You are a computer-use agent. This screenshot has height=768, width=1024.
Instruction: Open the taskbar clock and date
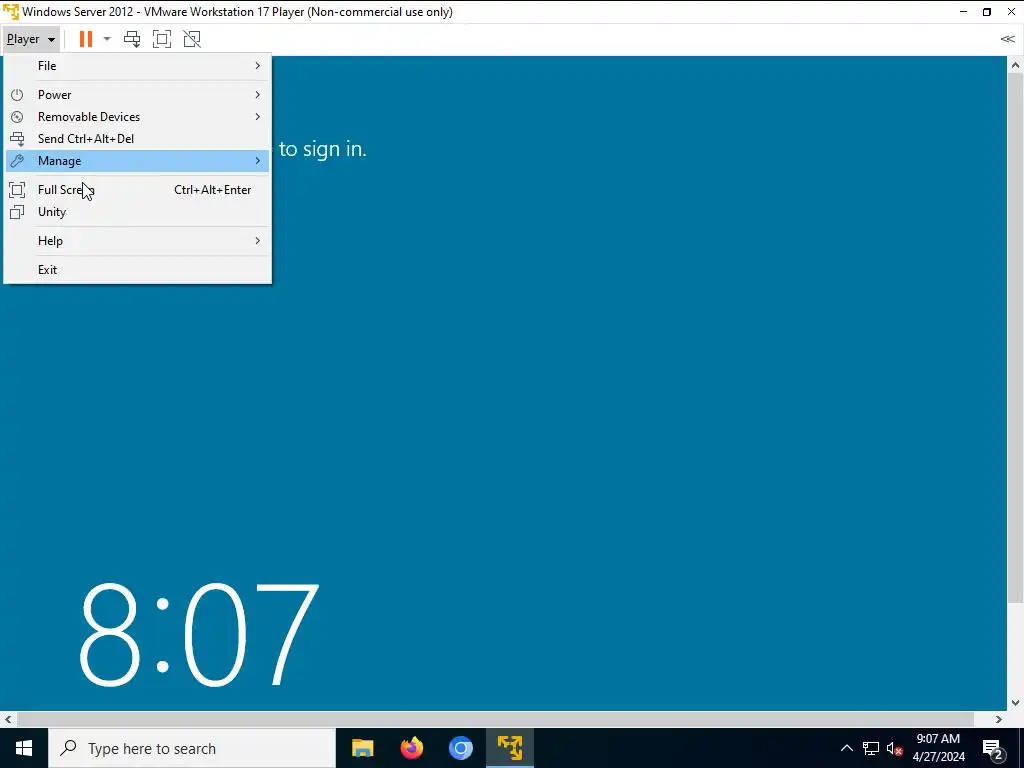(x=938, y=748)
